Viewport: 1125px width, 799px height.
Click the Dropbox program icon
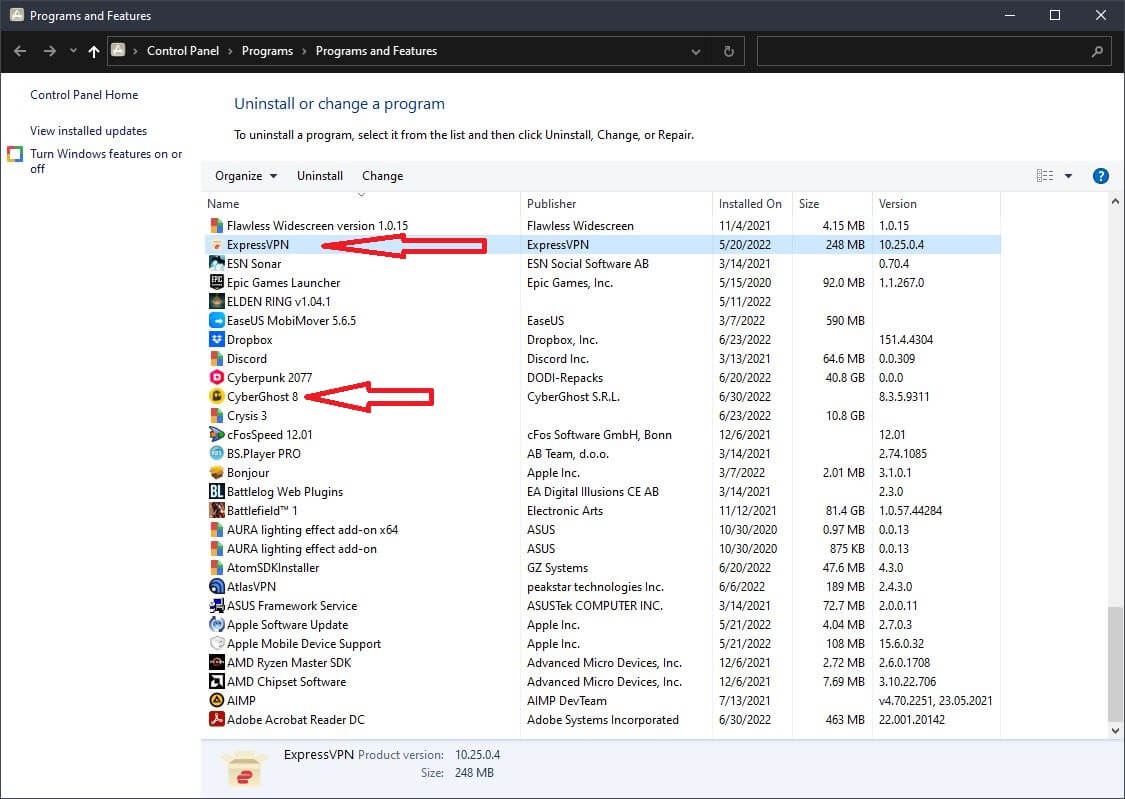pyautogui.click(x=216, y=339)
